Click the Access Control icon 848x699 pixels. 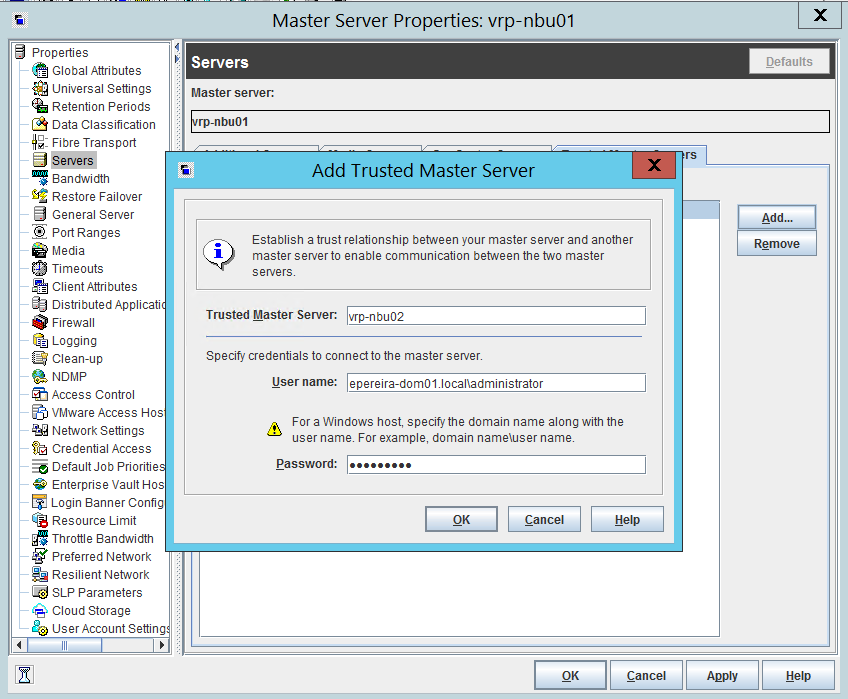point(40,394)
